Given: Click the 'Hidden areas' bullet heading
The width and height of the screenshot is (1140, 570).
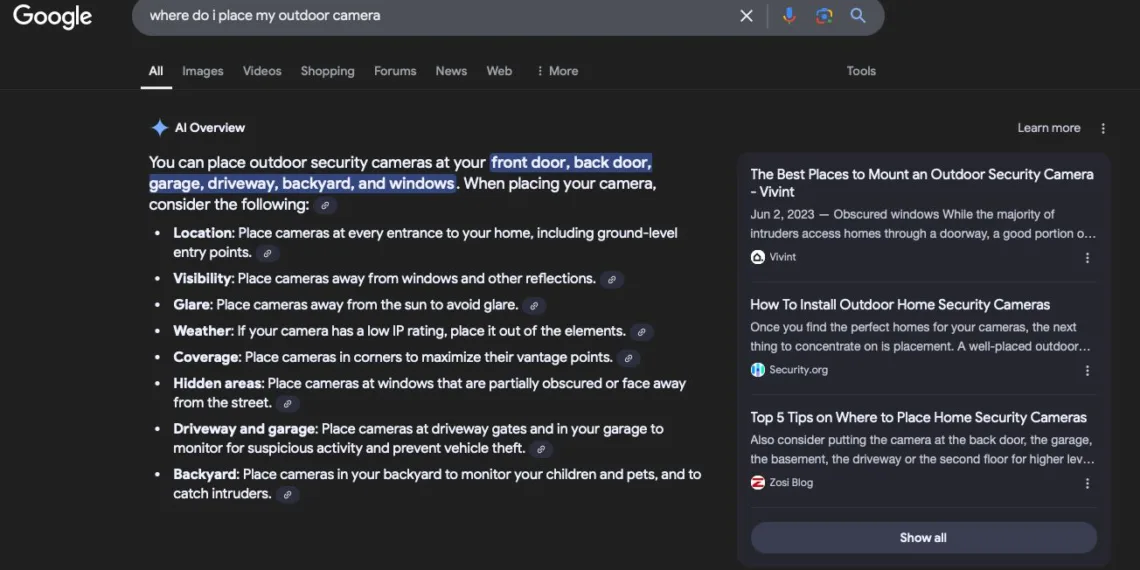Looking at the screenshot, I should click(218, 383).
